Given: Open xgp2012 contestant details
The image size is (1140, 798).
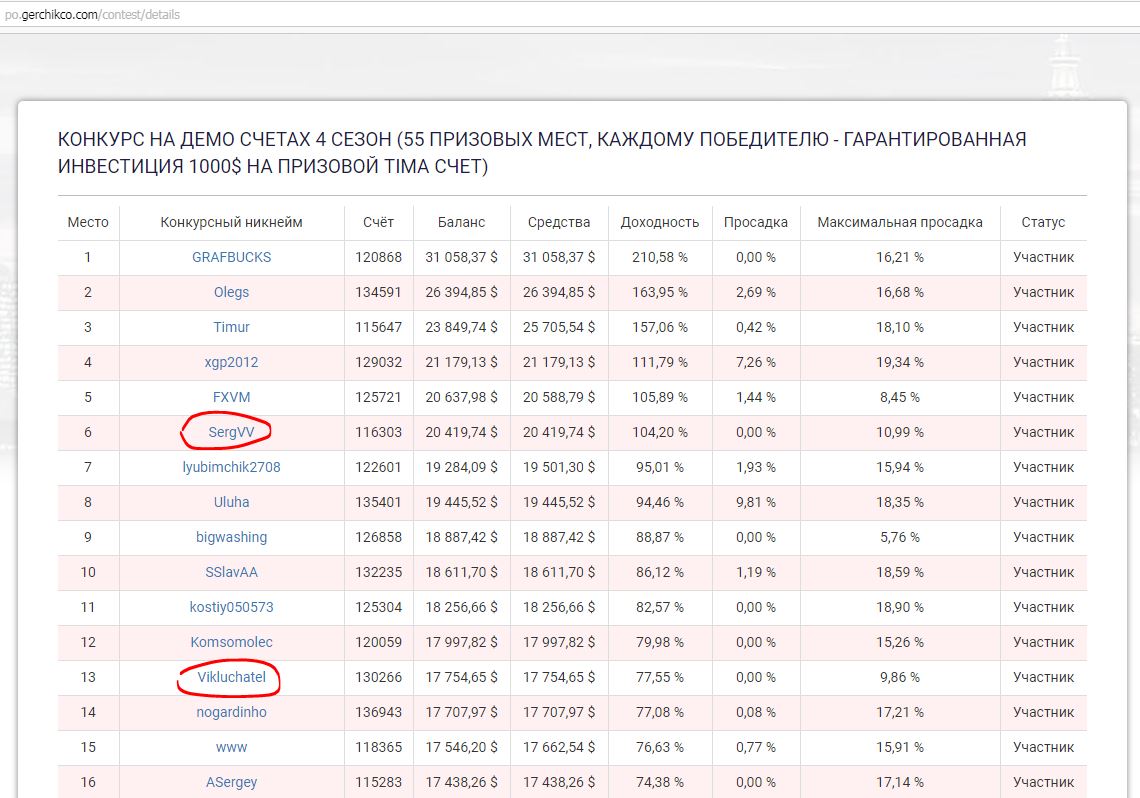Looking at the screenshot, I should click(231, 362).
